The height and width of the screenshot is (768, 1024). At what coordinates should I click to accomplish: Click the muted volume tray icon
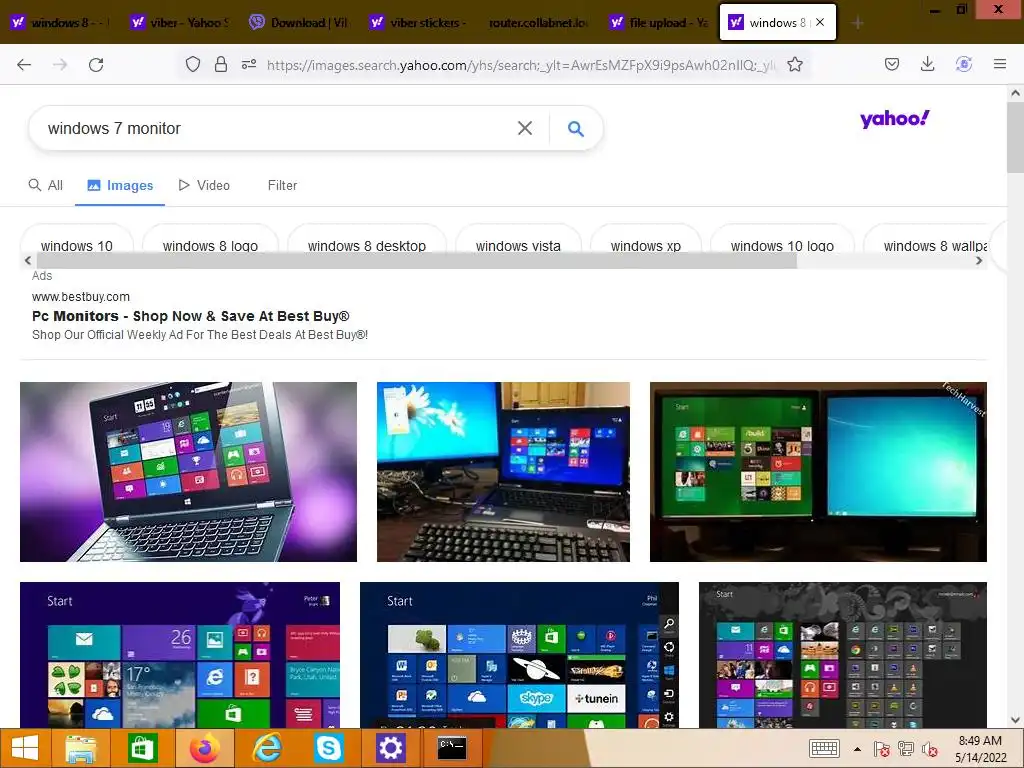point(929,749)
